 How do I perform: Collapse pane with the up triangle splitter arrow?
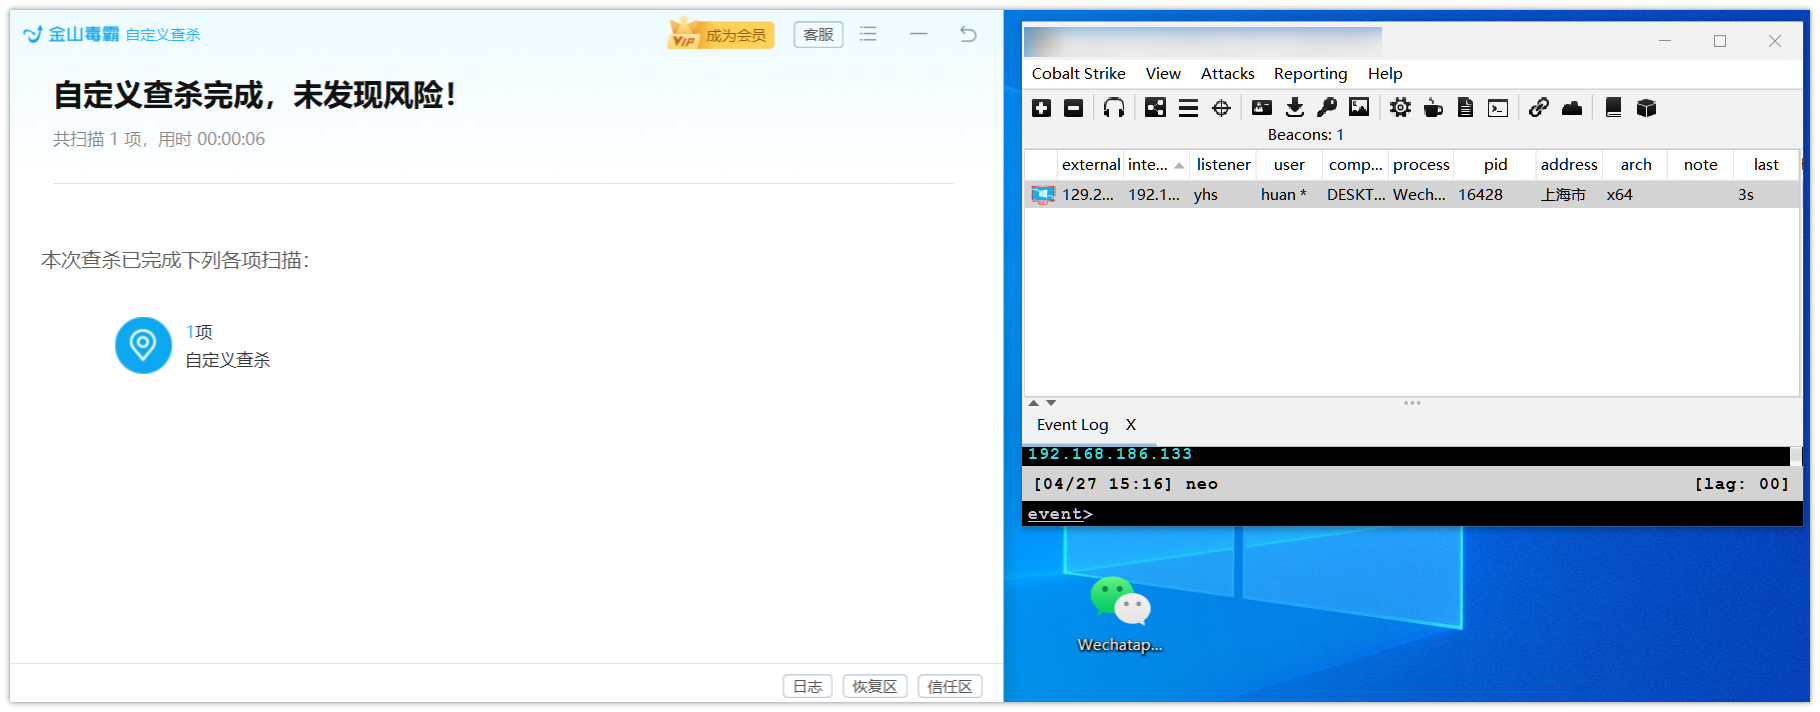point(1034,403)
